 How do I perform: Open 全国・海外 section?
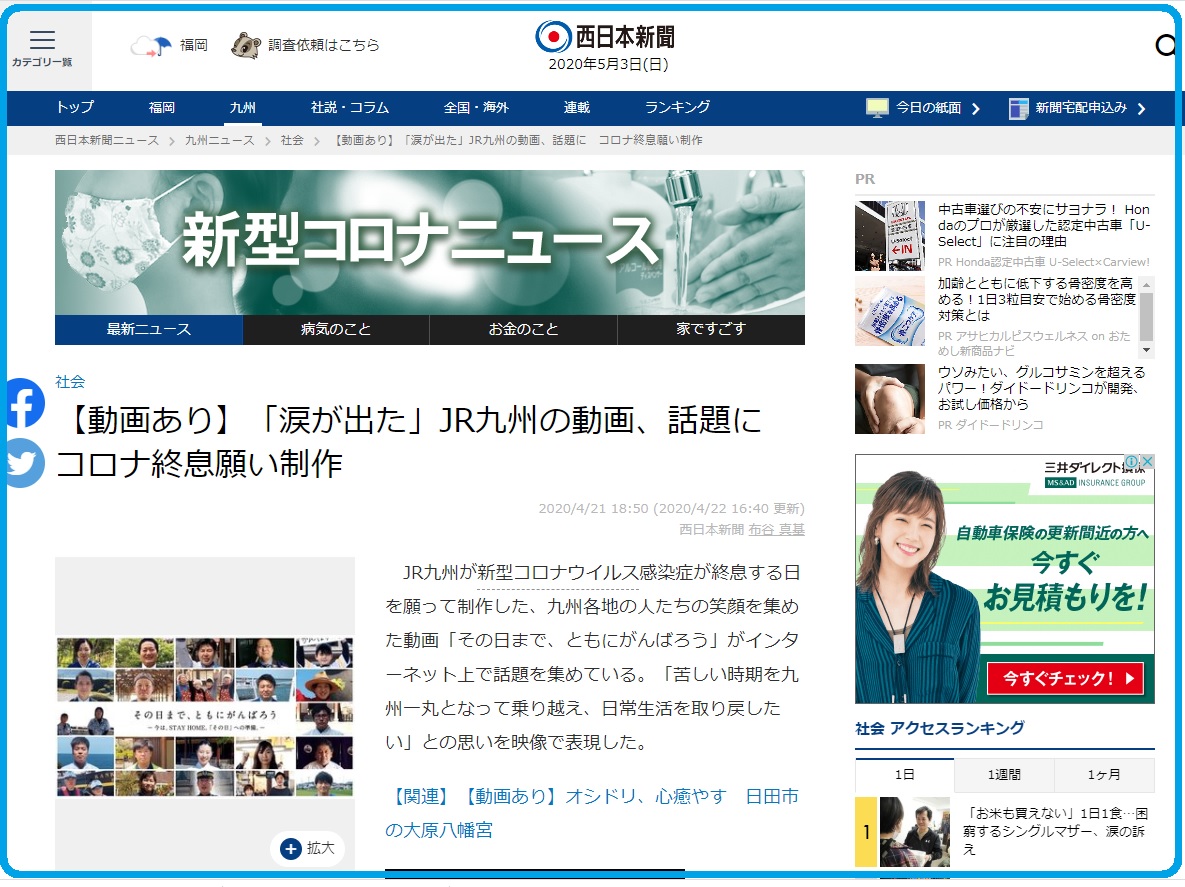pos(476,107)
